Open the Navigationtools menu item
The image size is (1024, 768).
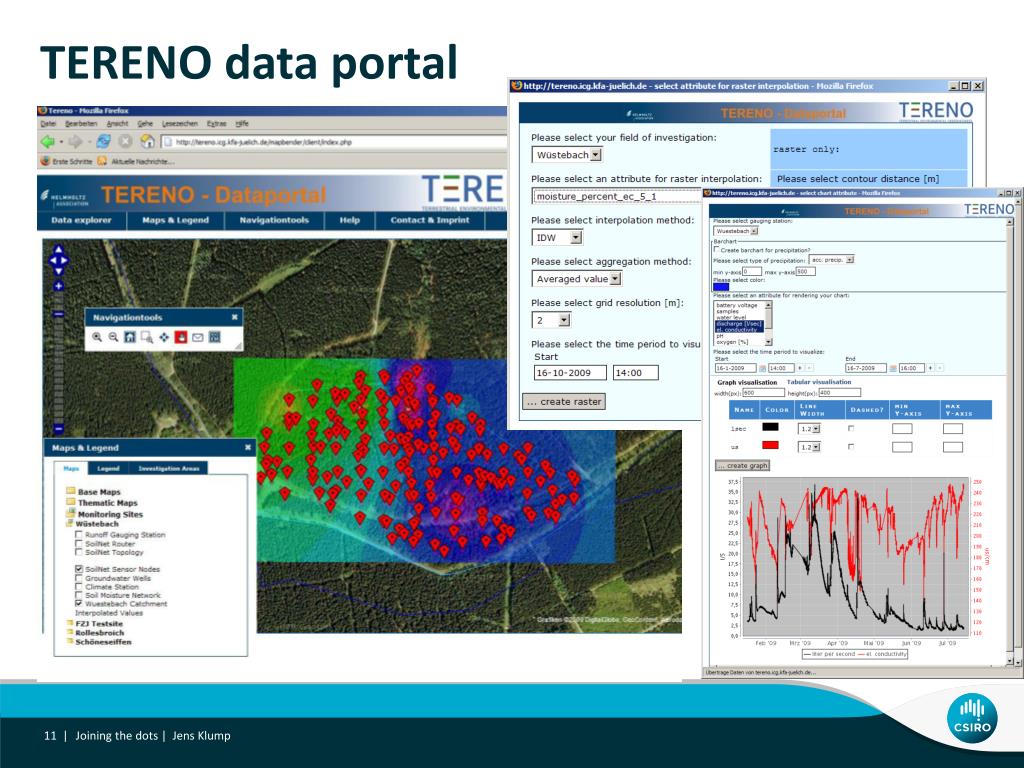[274, 220]
